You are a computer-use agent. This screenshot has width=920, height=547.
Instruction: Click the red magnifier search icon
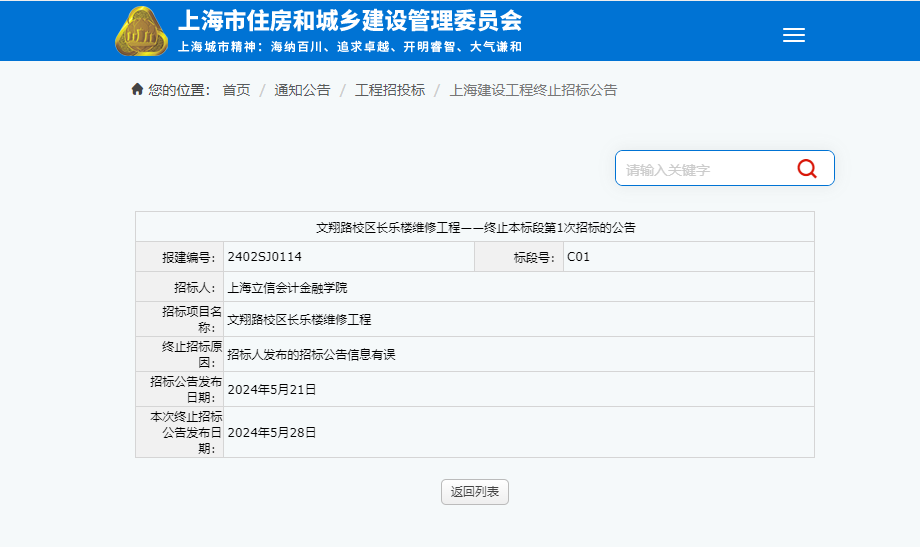[806, 169]
